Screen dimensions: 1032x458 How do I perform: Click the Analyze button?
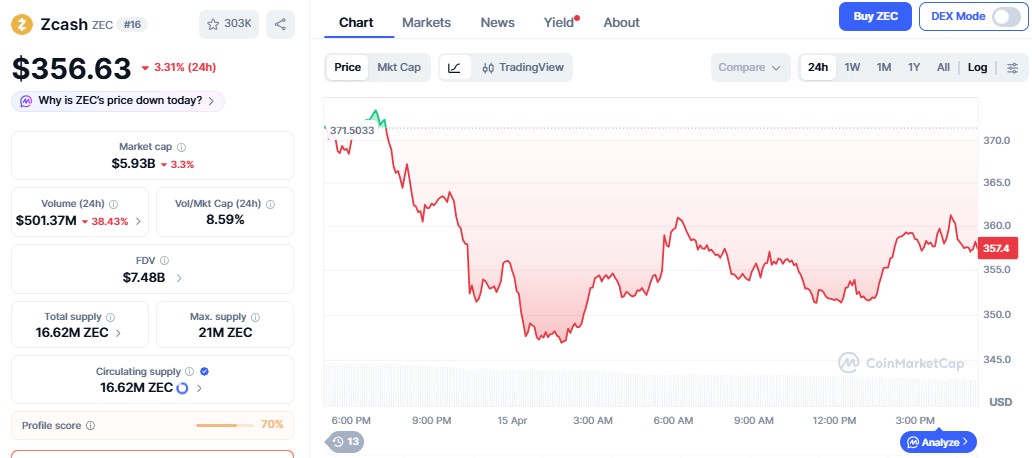pyautogui.click(x=938, y=442)
